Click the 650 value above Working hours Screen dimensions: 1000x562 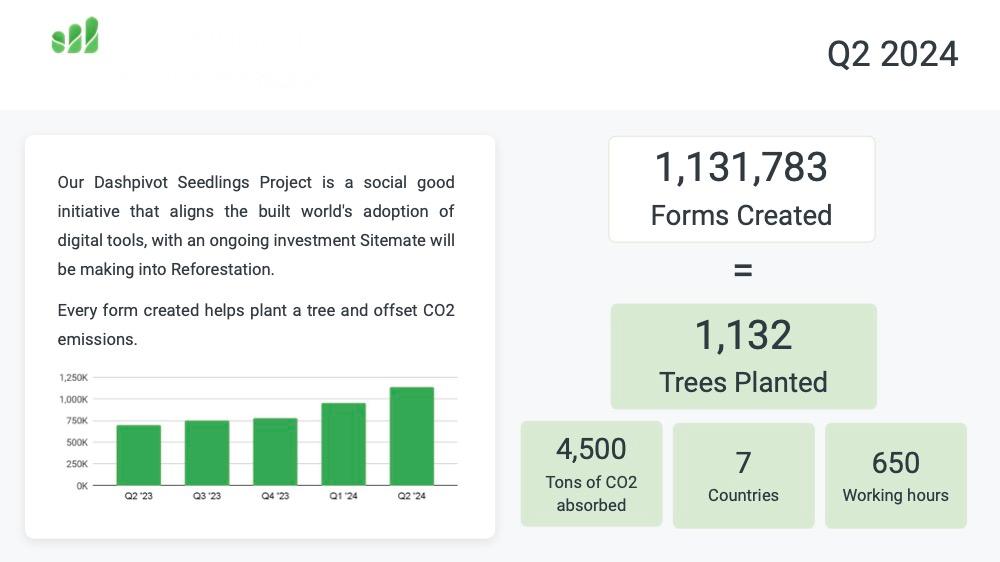[895, 463]
